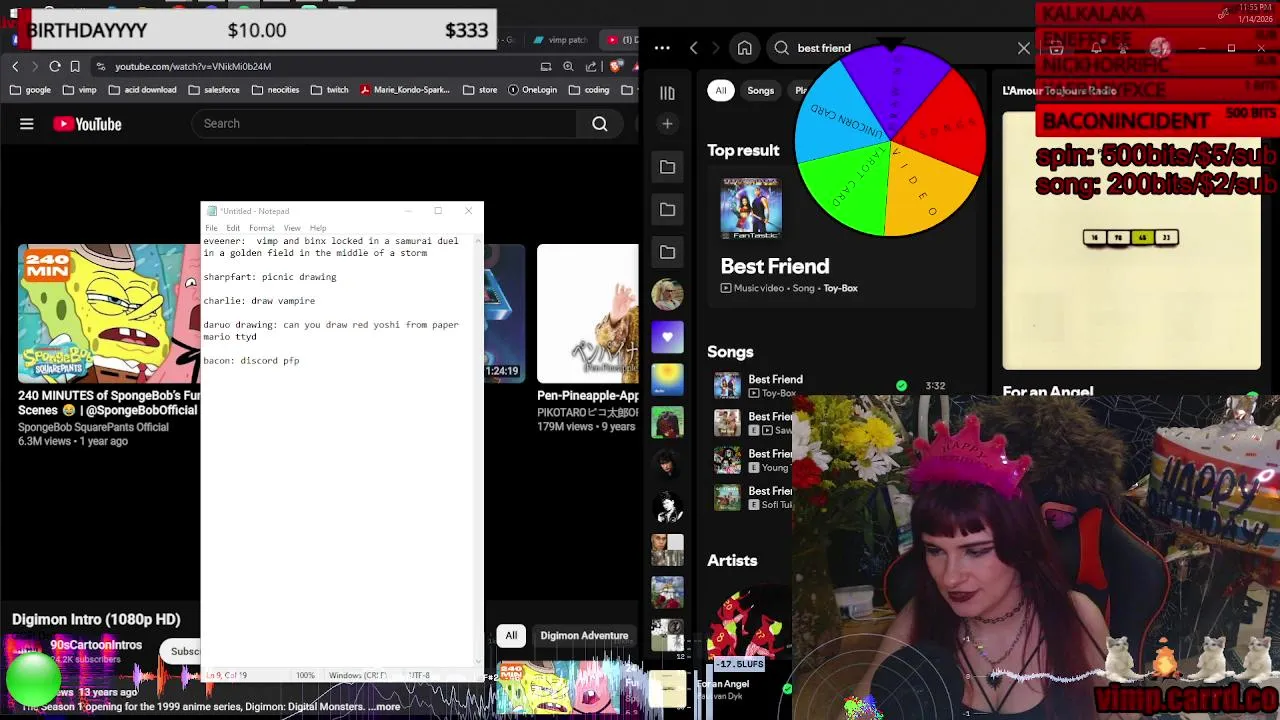1280x720 pixels.
Task: Open the Brave shields icon
Action: tap(616, 66)
